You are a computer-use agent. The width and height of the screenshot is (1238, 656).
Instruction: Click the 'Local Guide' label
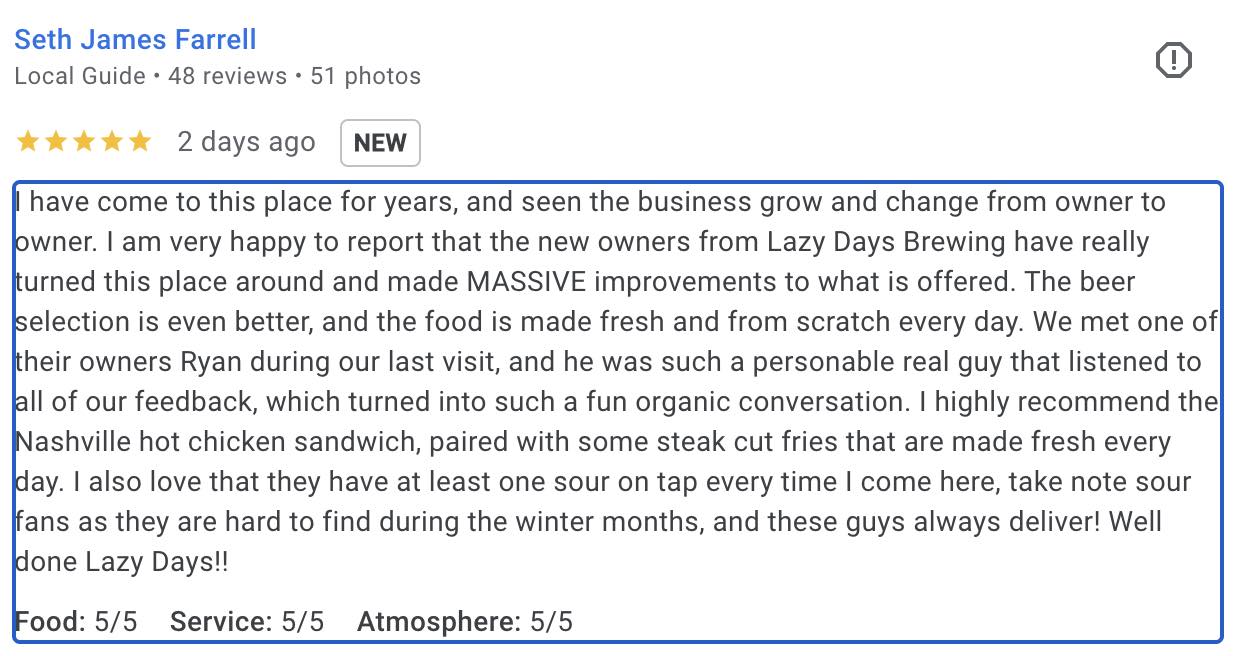80,76
